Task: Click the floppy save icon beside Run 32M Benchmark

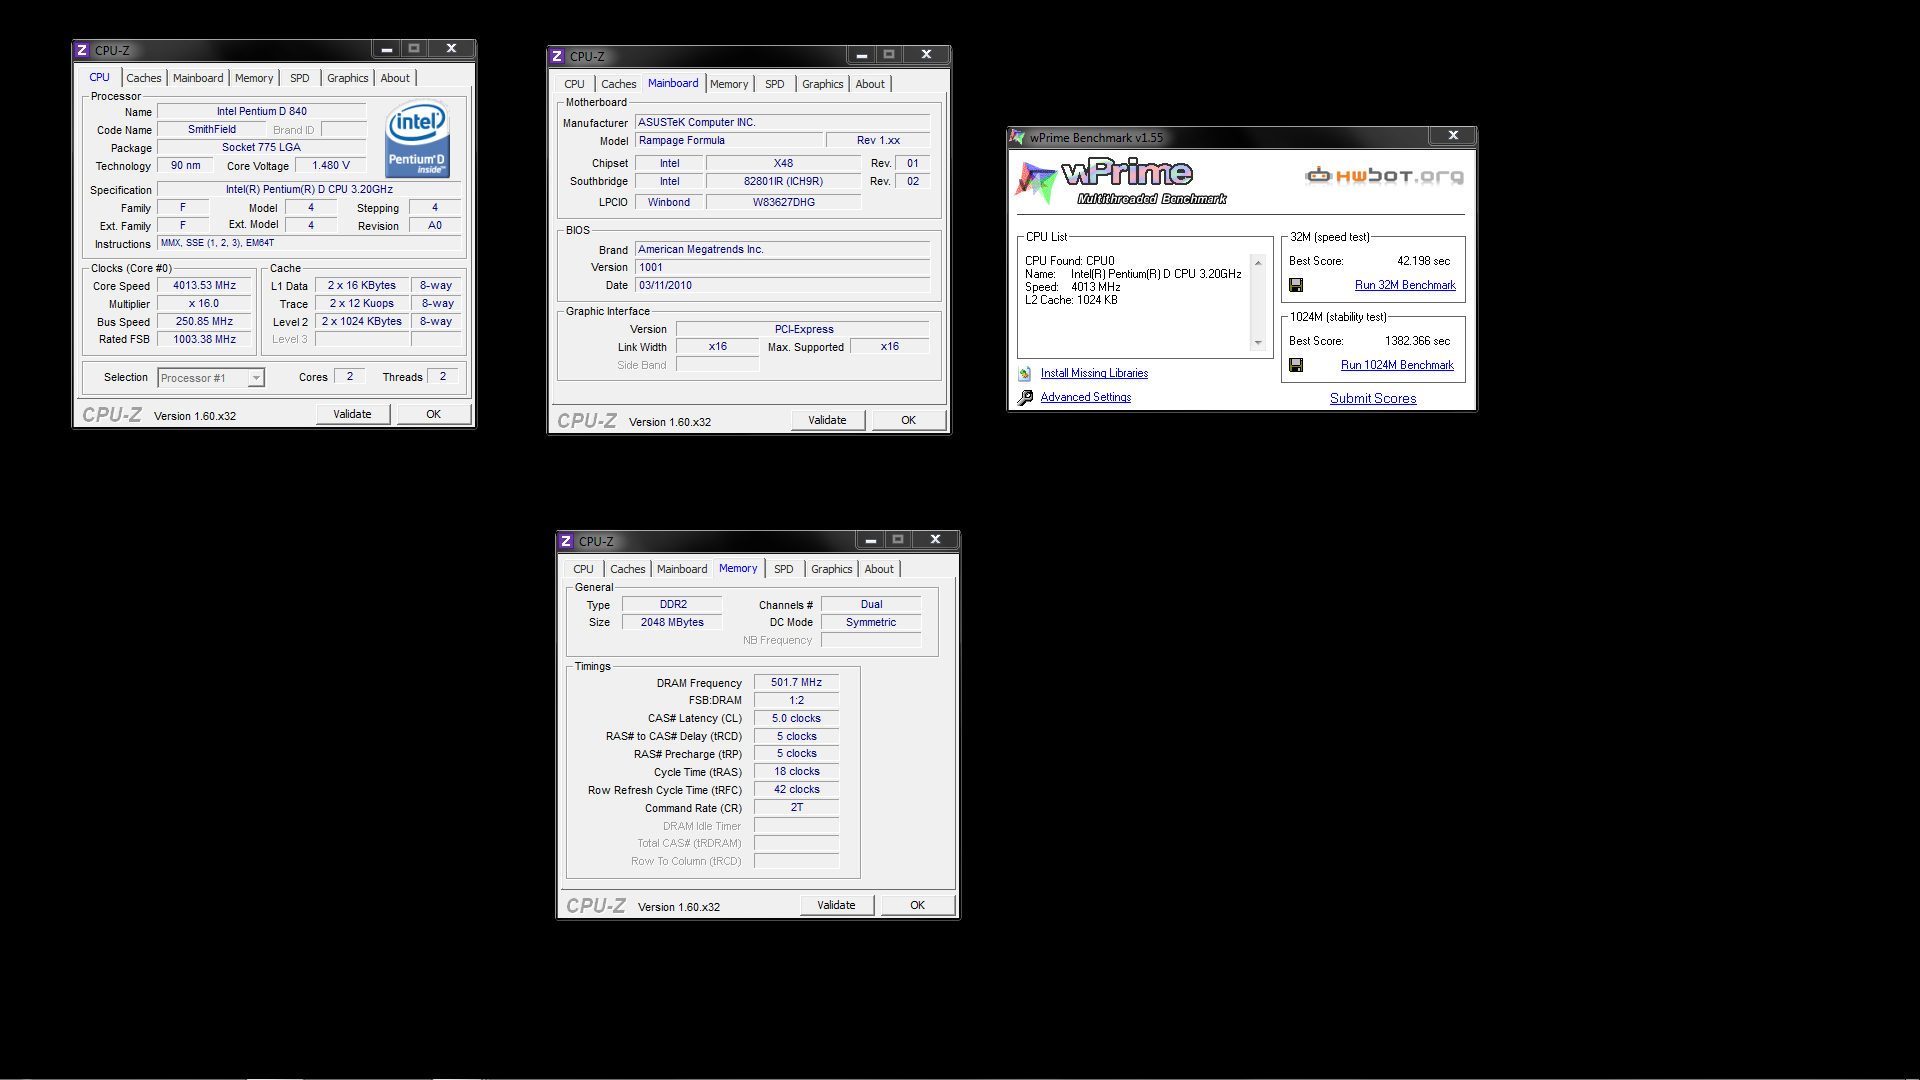Action: point(1296,286)
